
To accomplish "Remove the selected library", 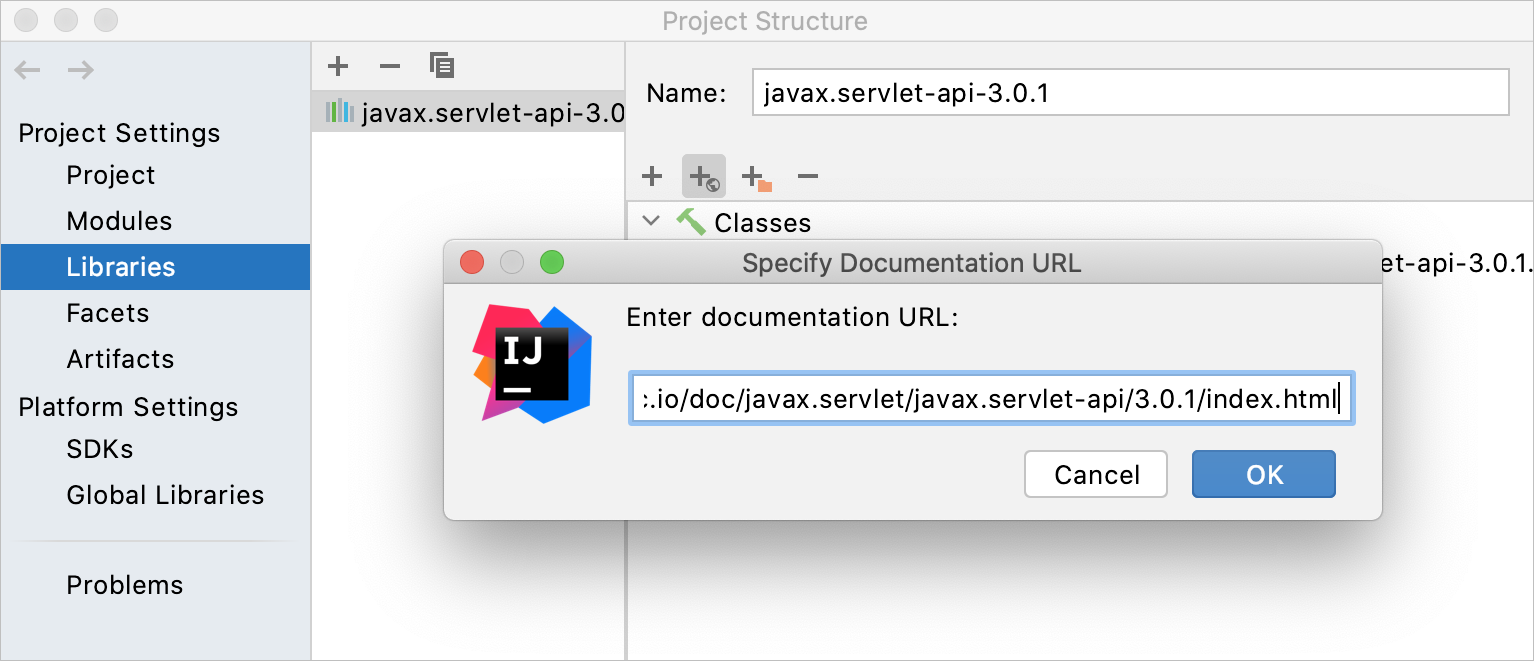I will point(390,66).
